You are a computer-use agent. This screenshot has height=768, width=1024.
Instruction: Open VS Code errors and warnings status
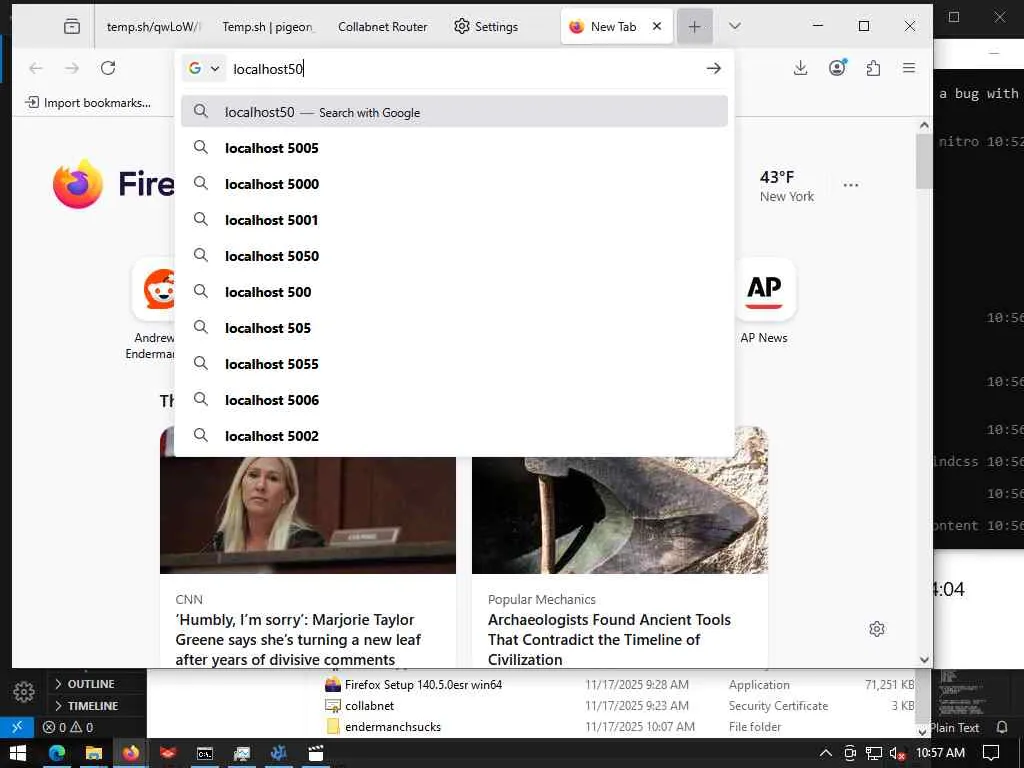click(x=68, y=727)
